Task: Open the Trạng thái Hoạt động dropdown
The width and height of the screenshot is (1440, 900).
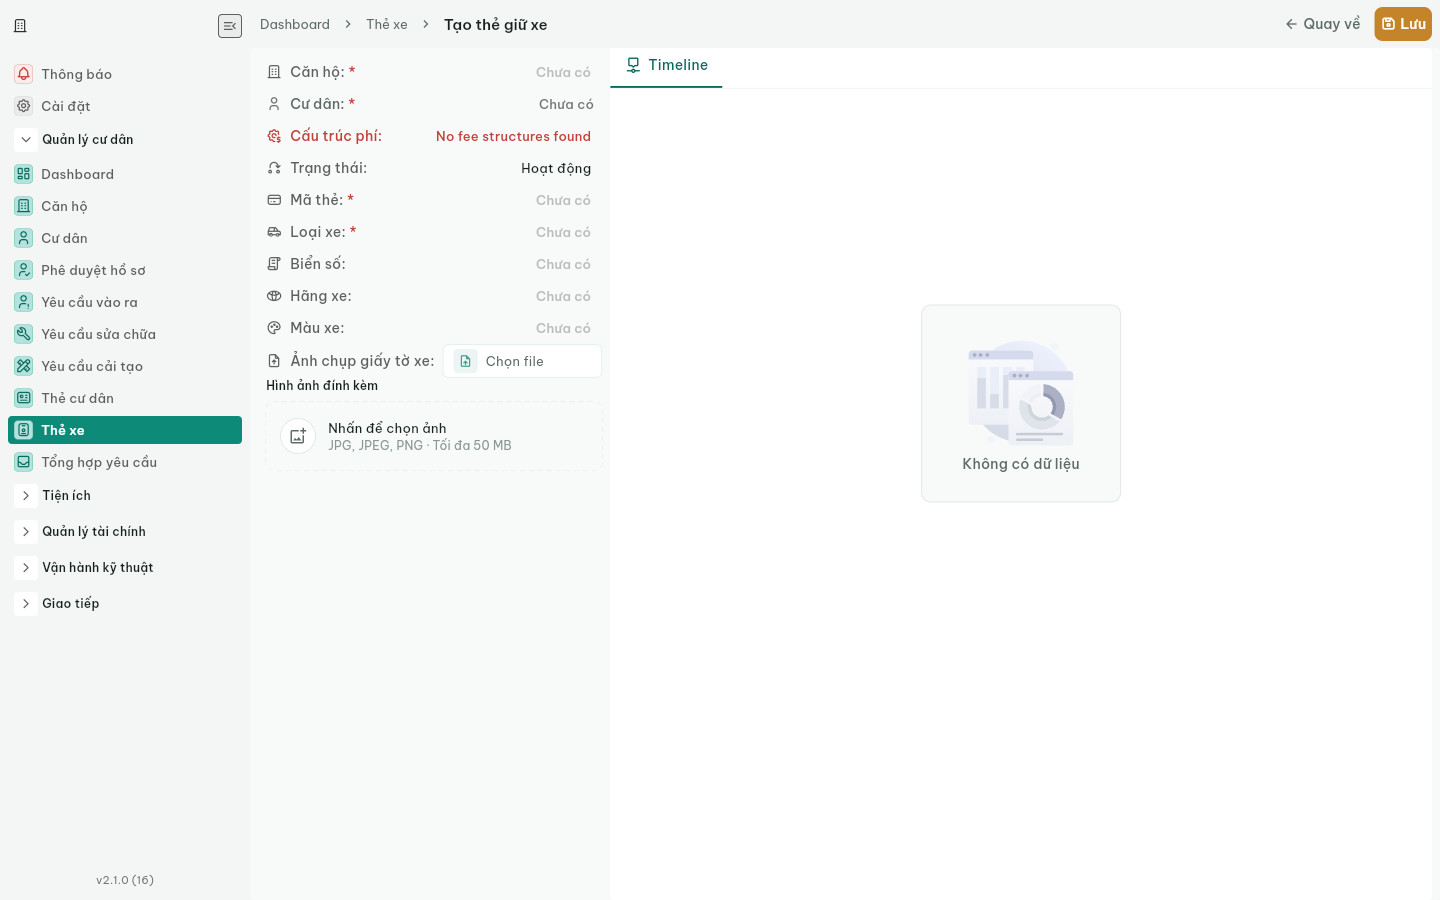Action: click(x=556, y=168)
